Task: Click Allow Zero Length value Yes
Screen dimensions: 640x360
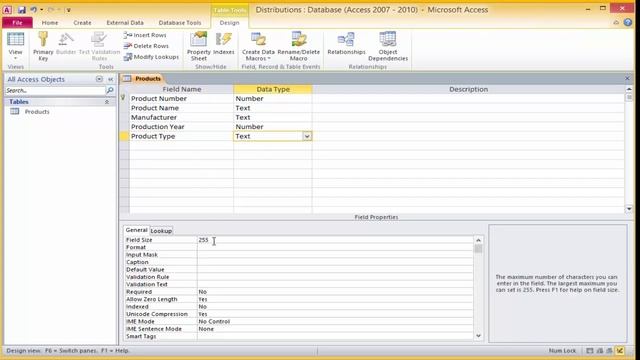Action: [x=203, y=299]
